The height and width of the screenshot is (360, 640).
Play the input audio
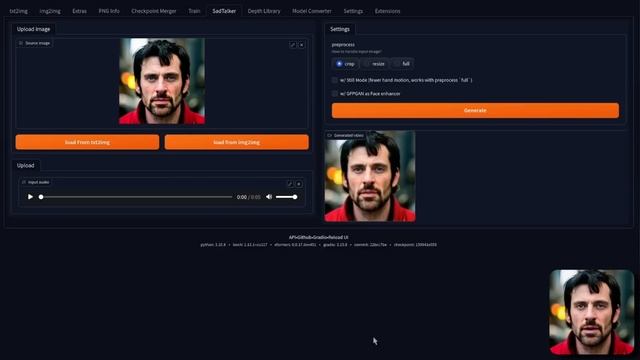click(x=30, y=197)
